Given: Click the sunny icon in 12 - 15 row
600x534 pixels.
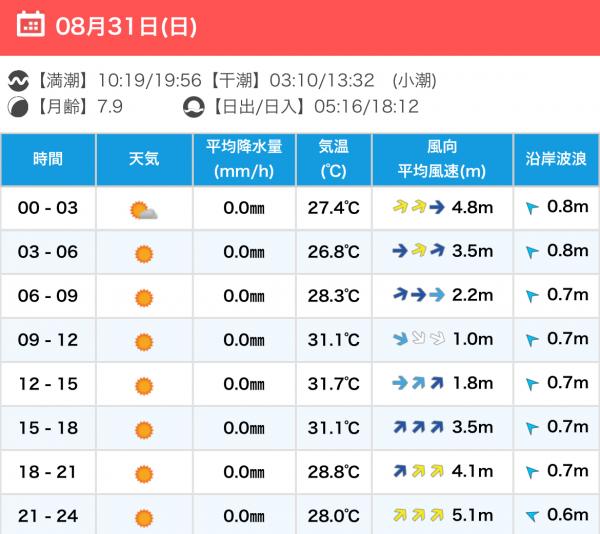Looking at the screenshot, I should (144, 386).
